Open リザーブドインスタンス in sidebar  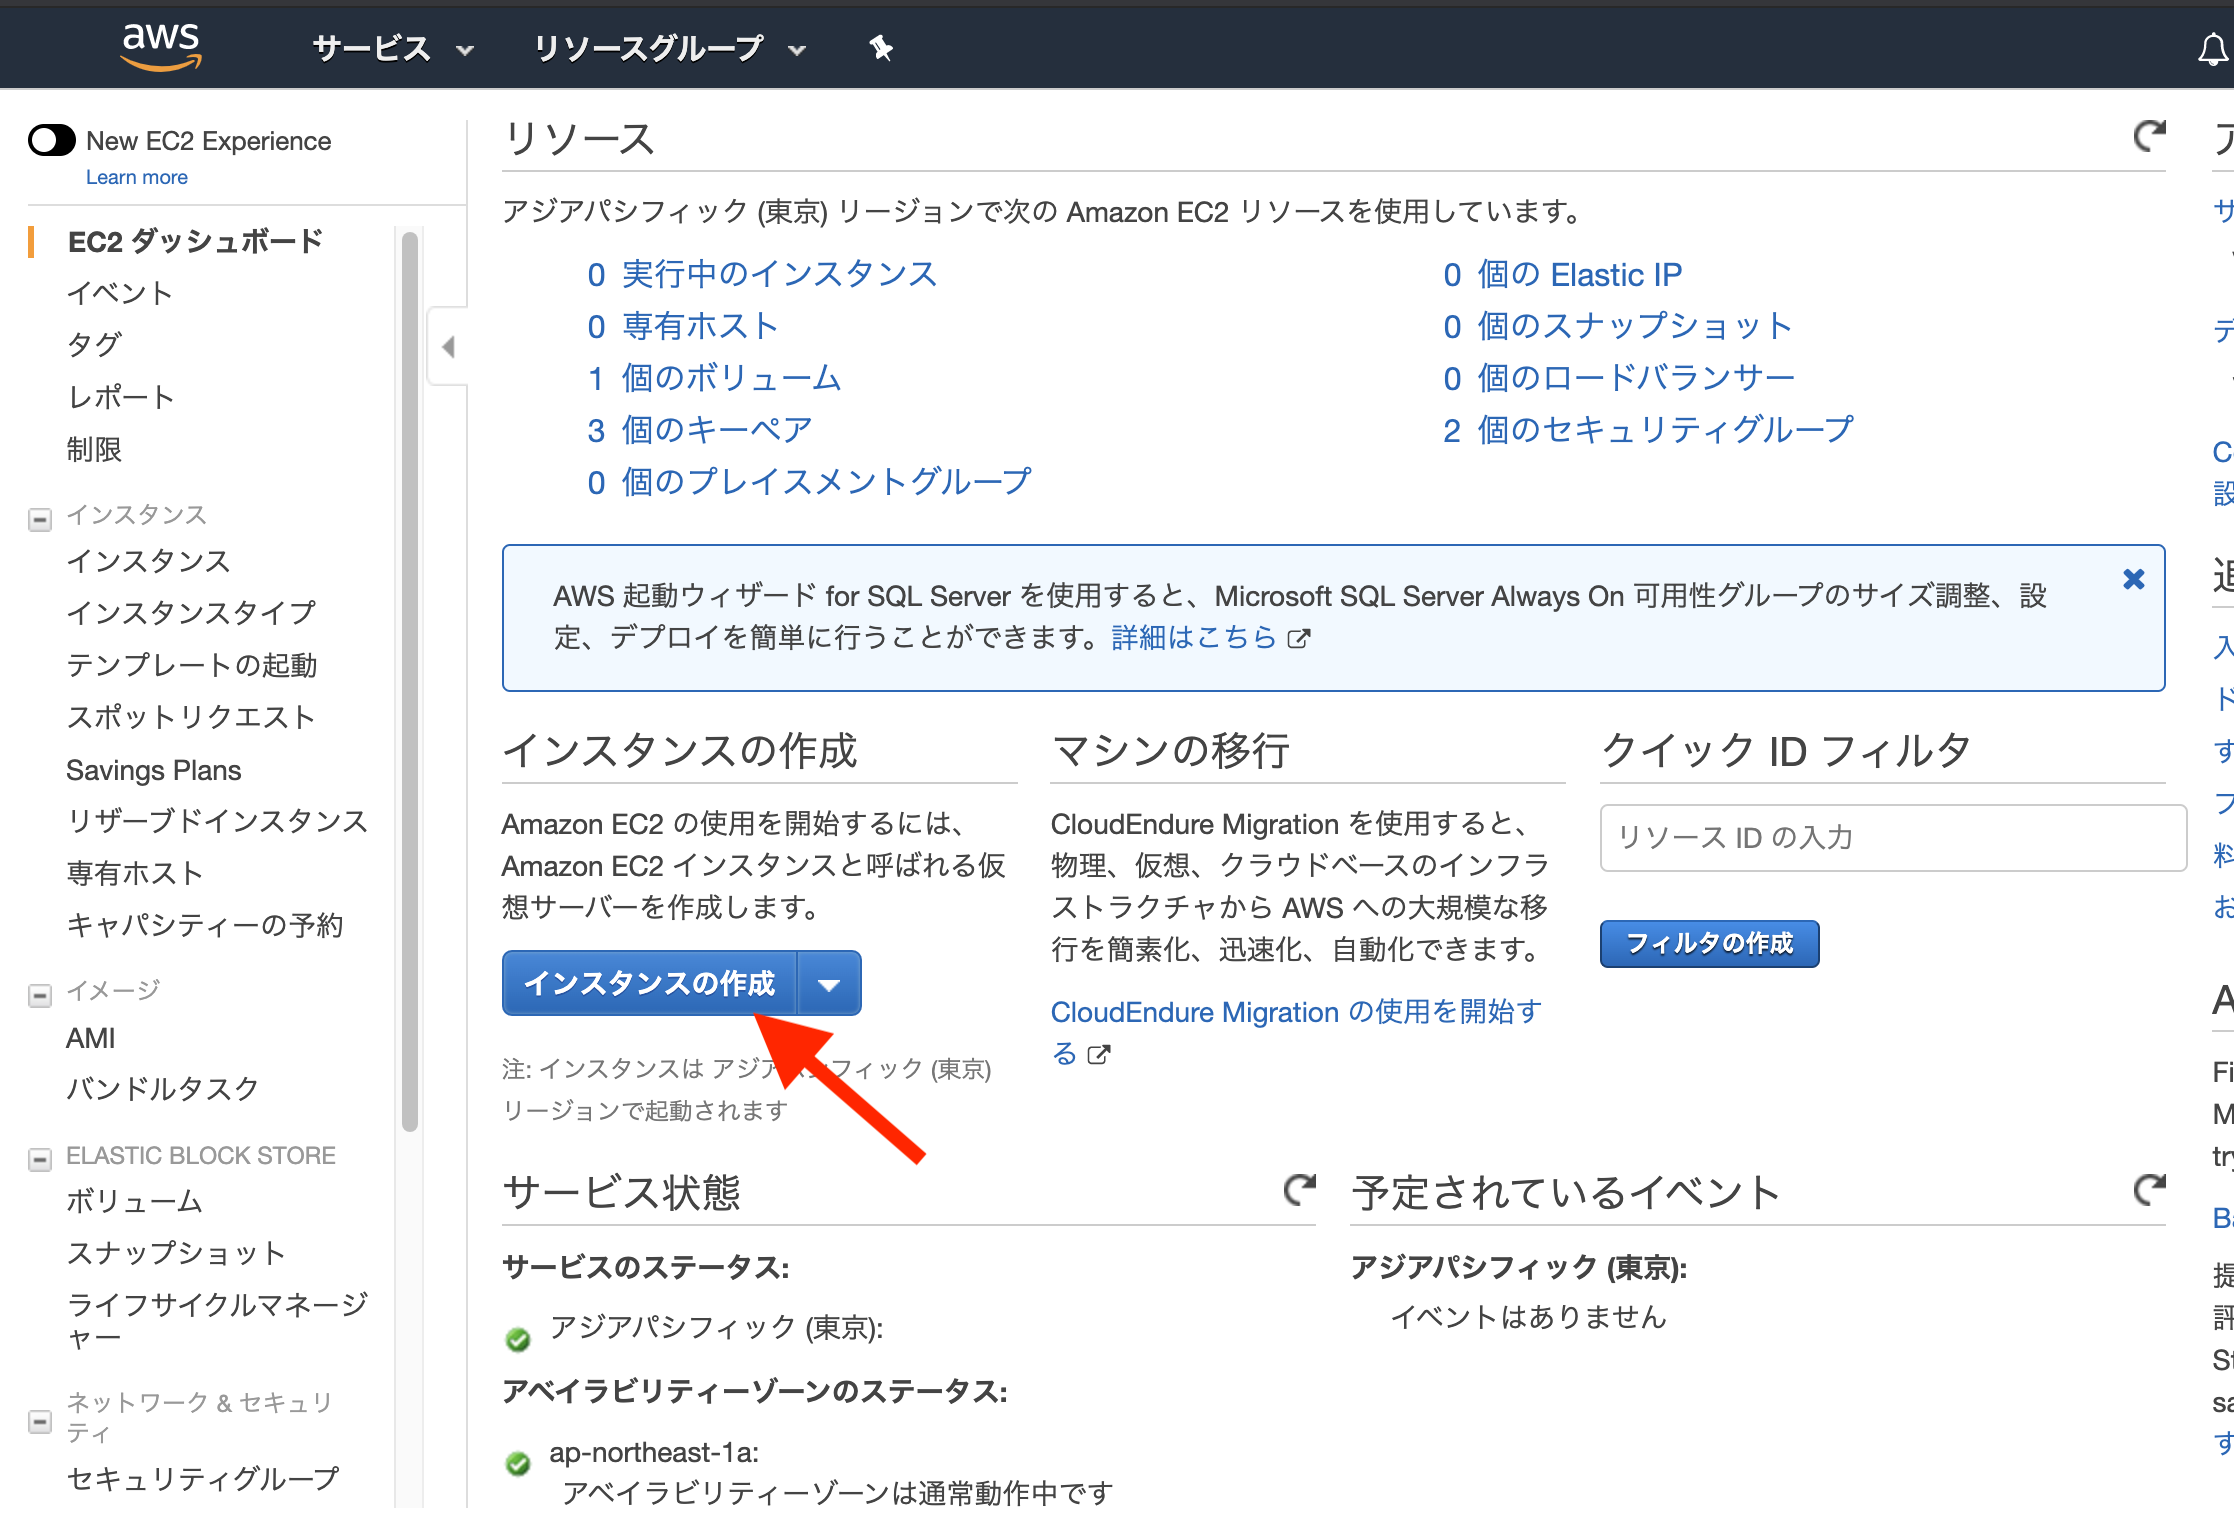(217, 821)
